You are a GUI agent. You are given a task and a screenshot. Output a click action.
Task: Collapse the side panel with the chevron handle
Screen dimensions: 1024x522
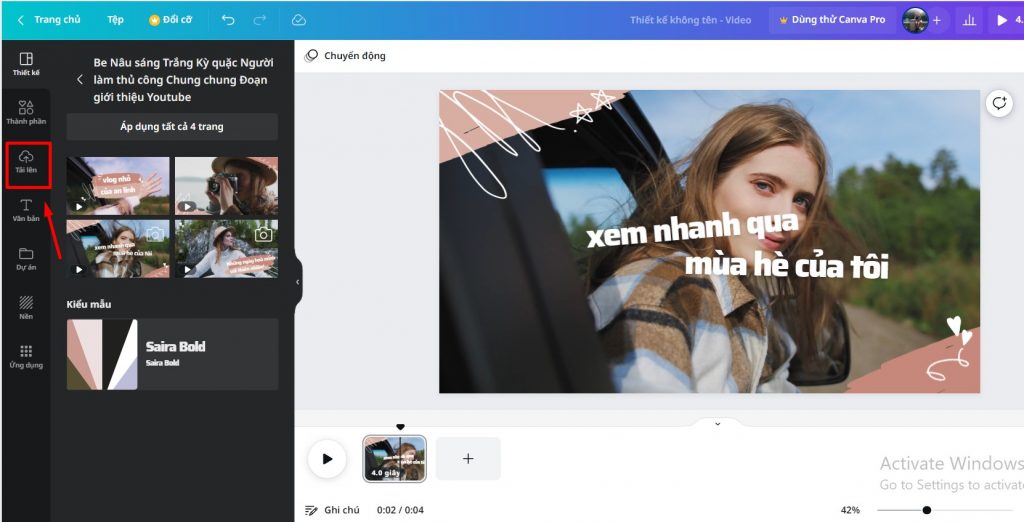point(298,282)
